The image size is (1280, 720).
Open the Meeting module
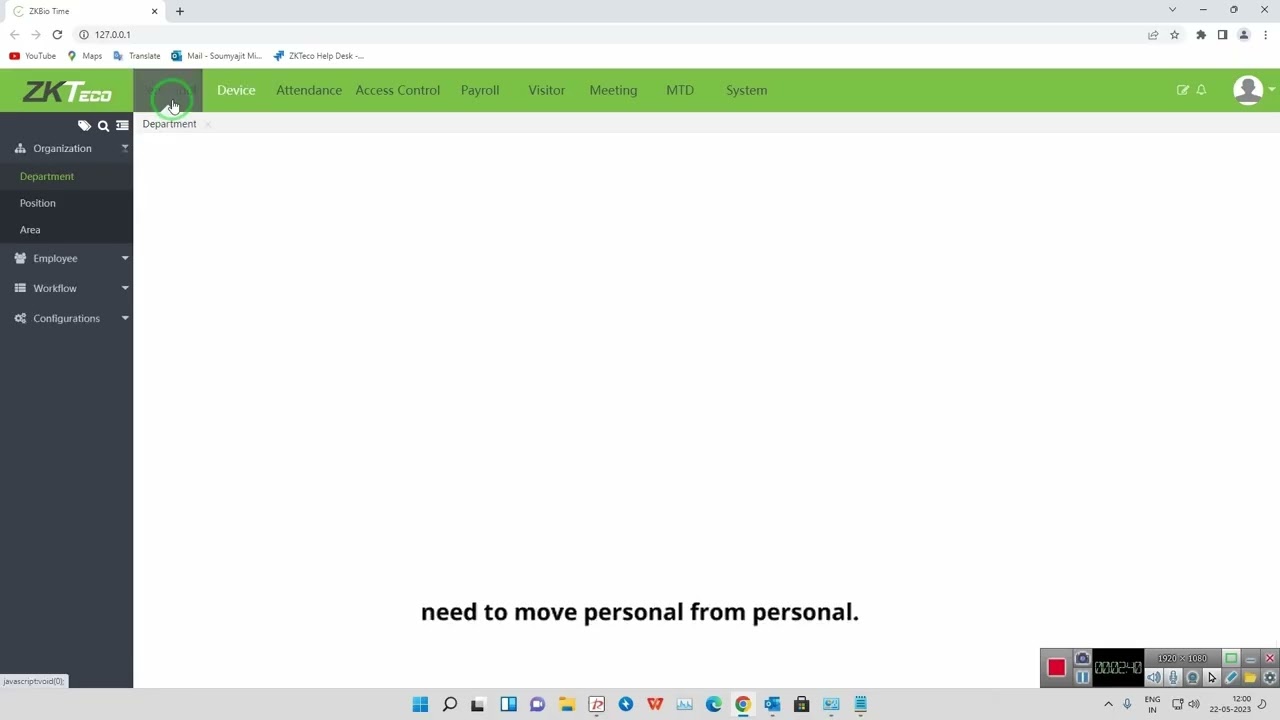[613, 90]
